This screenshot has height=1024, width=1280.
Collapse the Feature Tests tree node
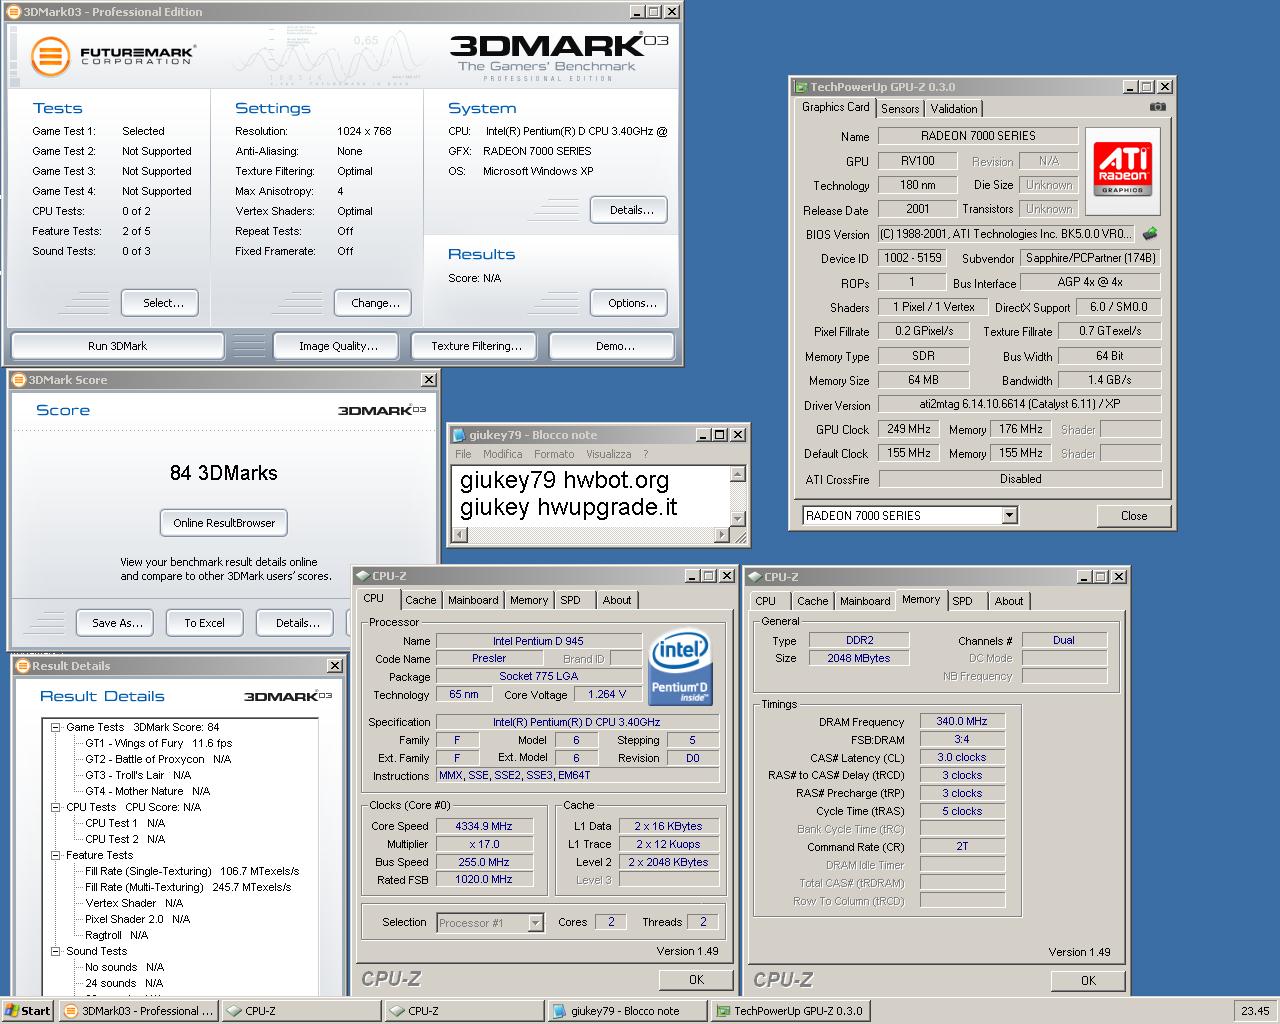tap(56, 855)
